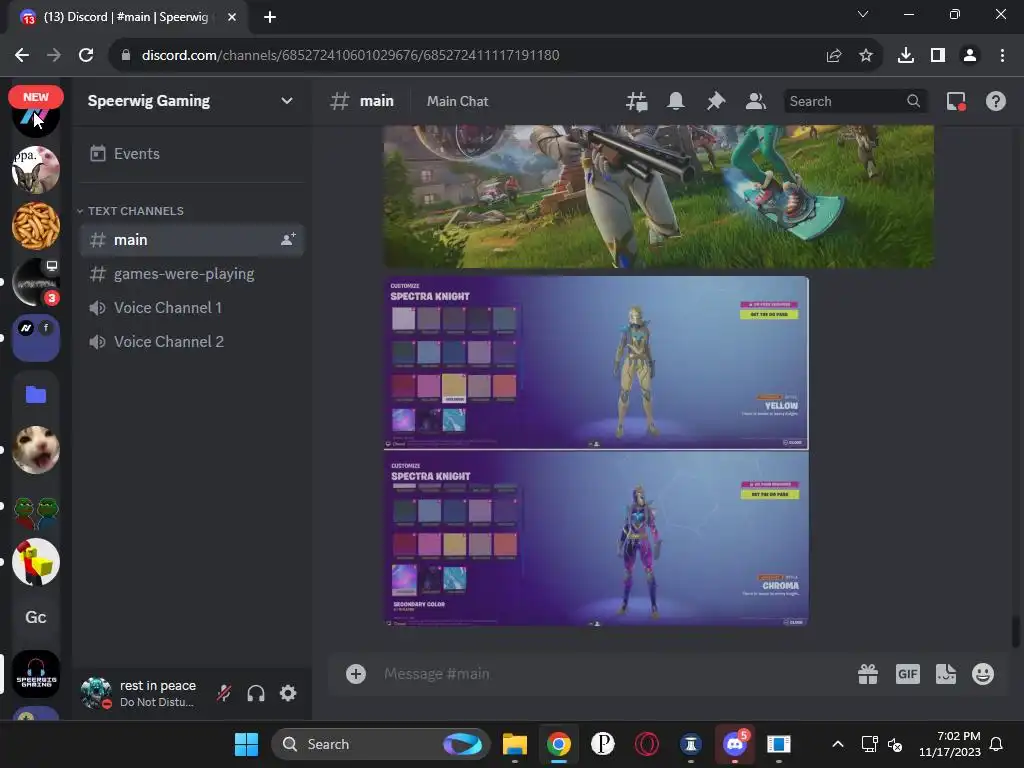The image size is (1024, 768).
Task: Open the Discord inbox icon
Action: click(956, 101)
